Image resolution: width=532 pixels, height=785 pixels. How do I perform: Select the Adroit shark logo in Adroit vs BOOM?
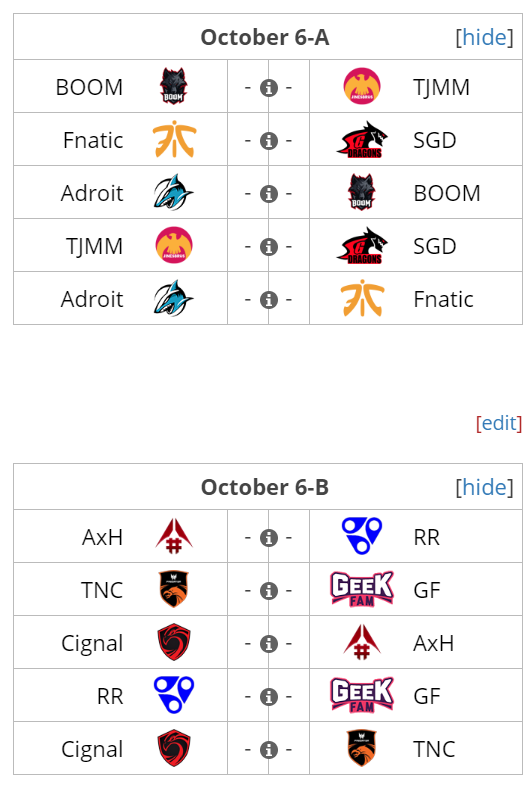coord(173,192)
